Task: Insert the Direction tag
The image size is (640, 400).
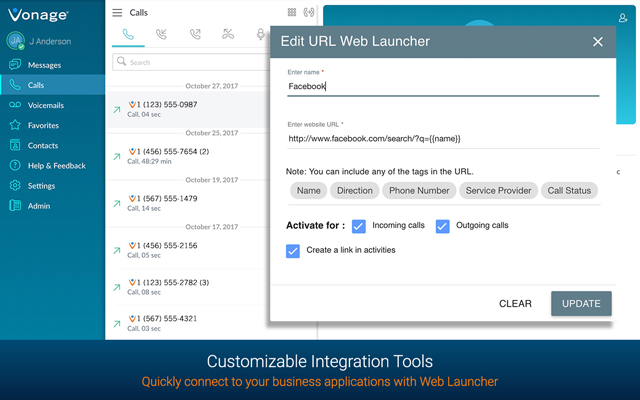Action: (x=355, y=191)
